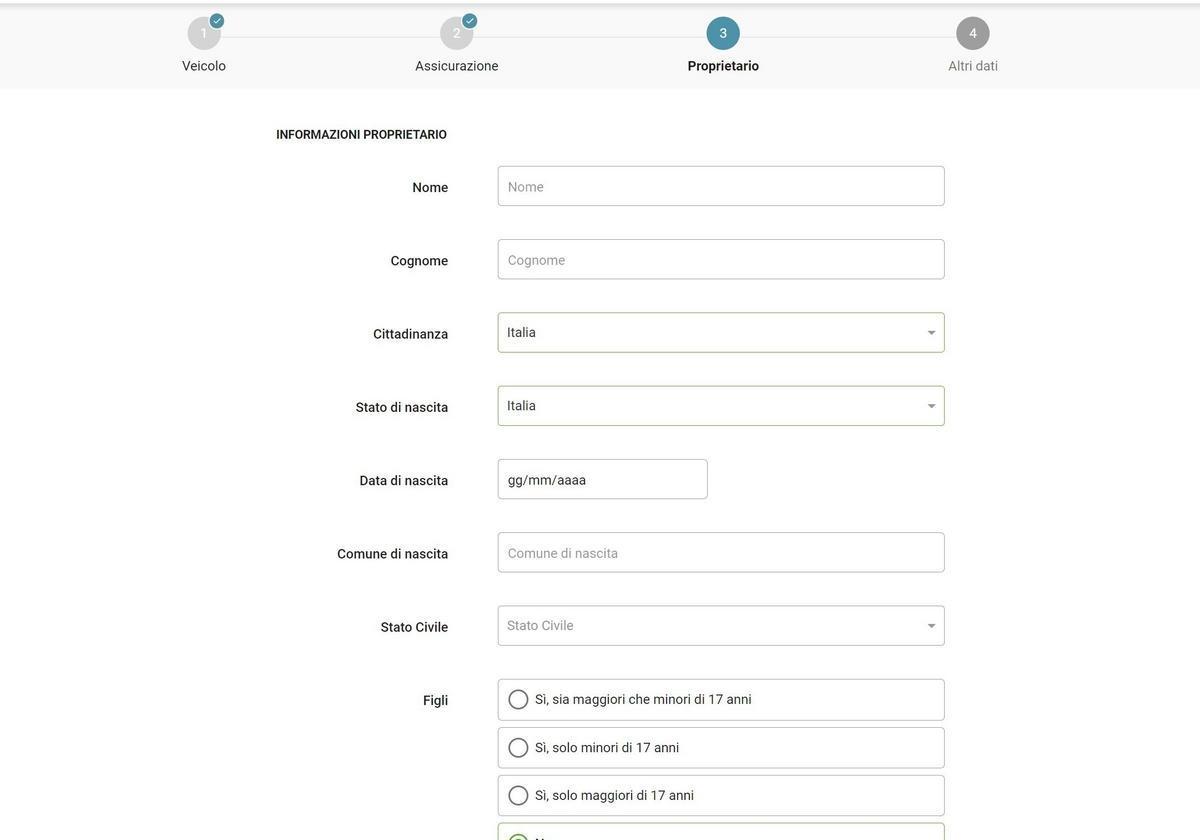Click the checkmark badge on step 1
The width and height of the screenshot is (1200, 840).
217,21
